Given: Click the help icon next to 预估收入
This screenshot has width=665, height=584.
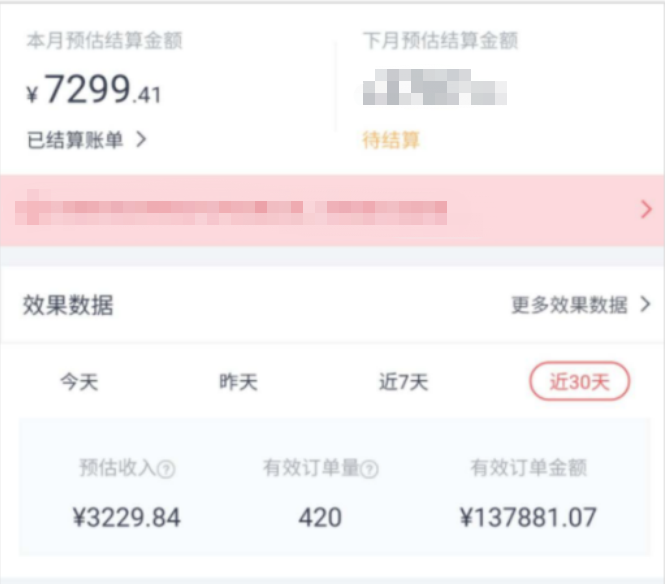Looking at the screenshot, I should coord(166,469).
